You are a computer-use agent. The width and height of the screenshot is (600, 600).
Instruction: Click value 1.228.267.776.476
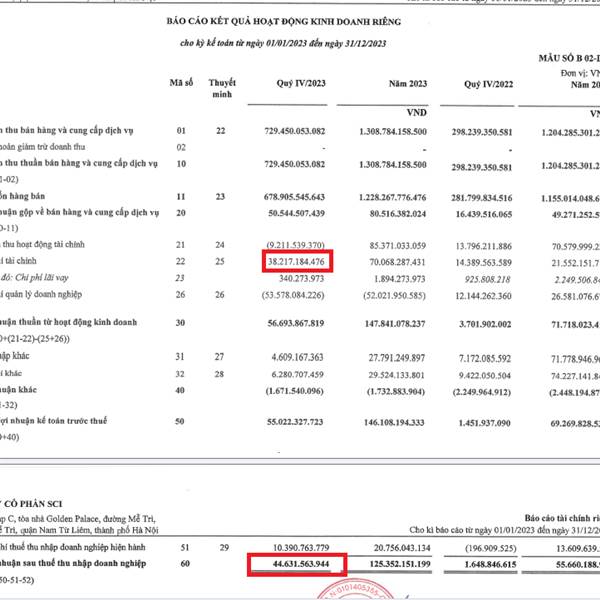tap(392, 197)
